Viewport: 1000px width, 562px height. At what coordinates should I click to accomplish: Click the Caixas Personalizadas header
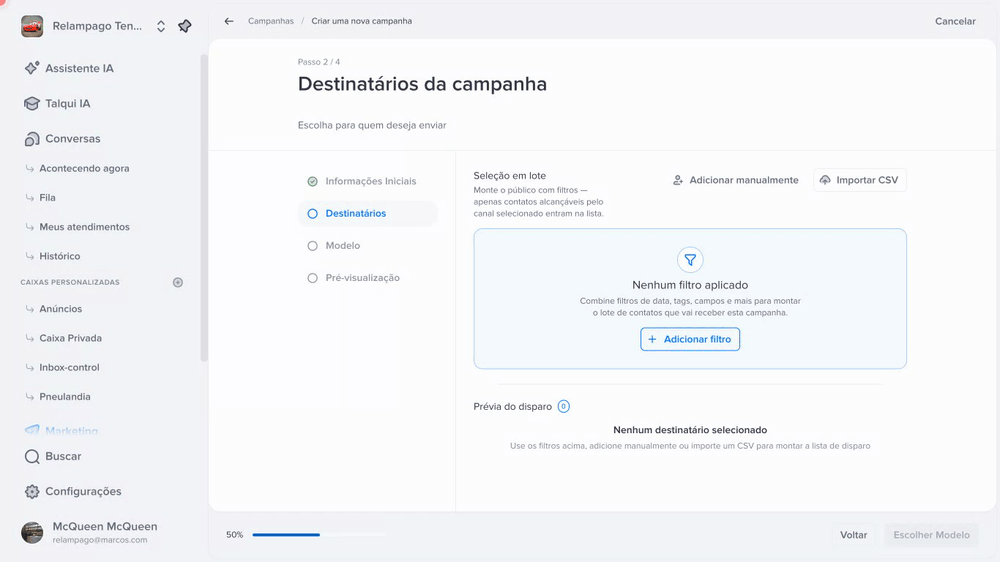point(70,282)
